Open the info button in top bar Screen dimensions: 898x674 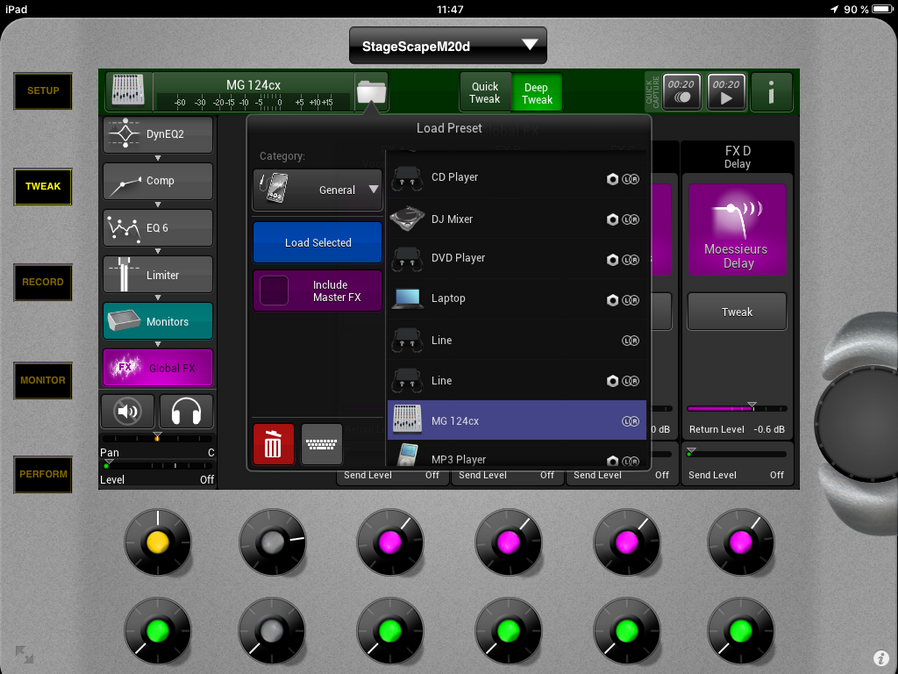[x=771, y=92]
